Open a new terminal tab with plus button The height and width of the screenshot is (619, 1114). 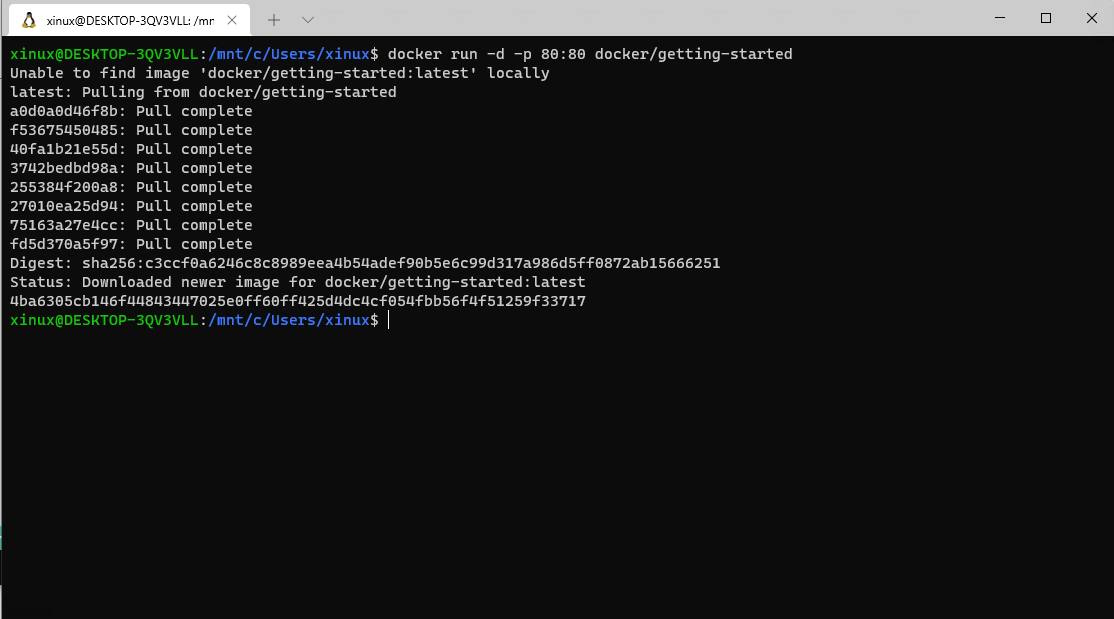274,19
